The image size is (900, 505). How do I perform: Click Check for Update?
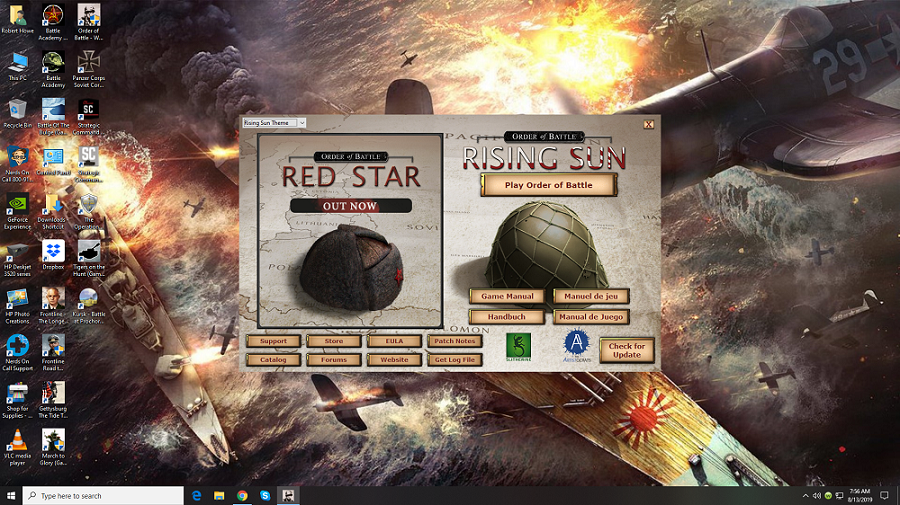627,351
